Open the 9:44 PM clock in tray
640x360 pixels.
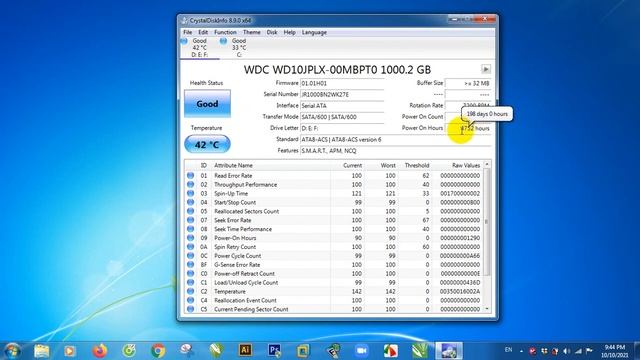615,351
